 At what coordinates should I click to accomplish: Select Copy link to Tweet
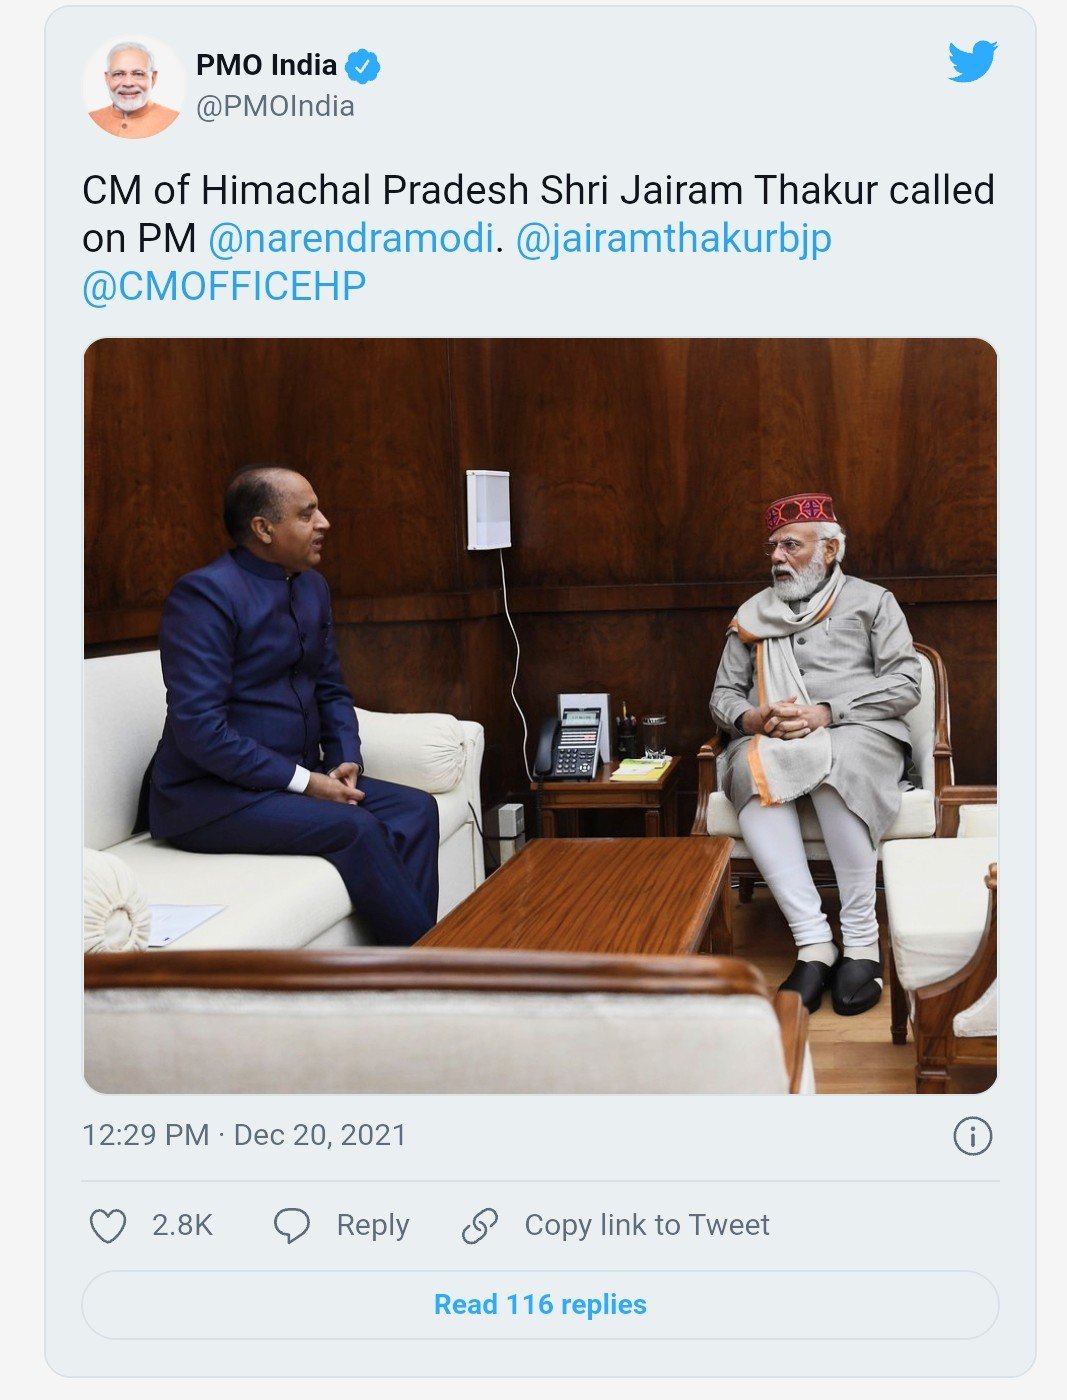647,1225
